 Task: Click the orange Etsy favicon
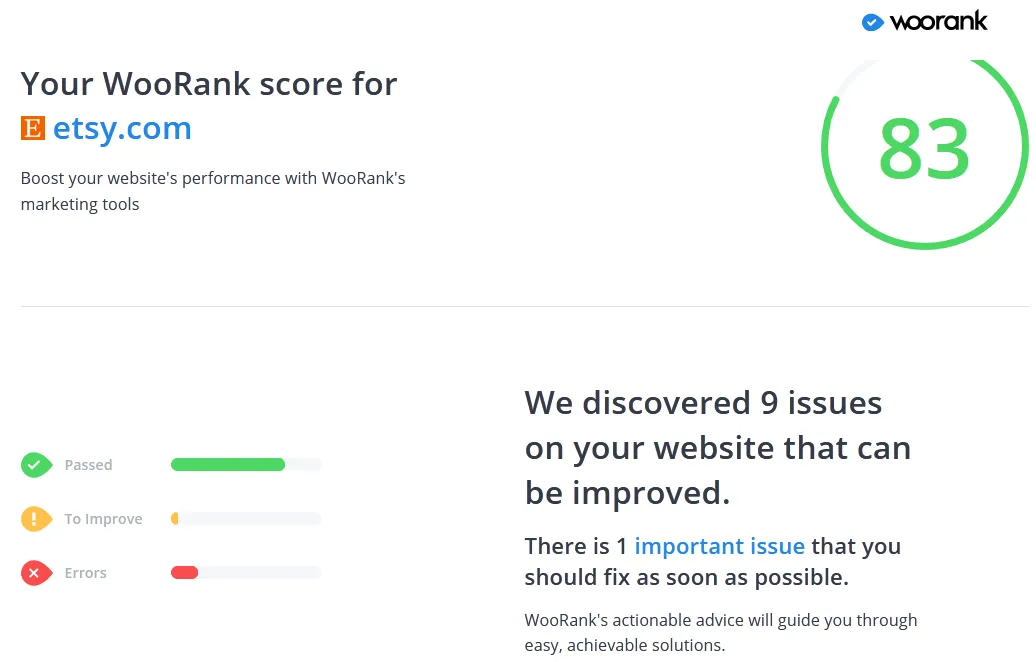coord(33,128)
